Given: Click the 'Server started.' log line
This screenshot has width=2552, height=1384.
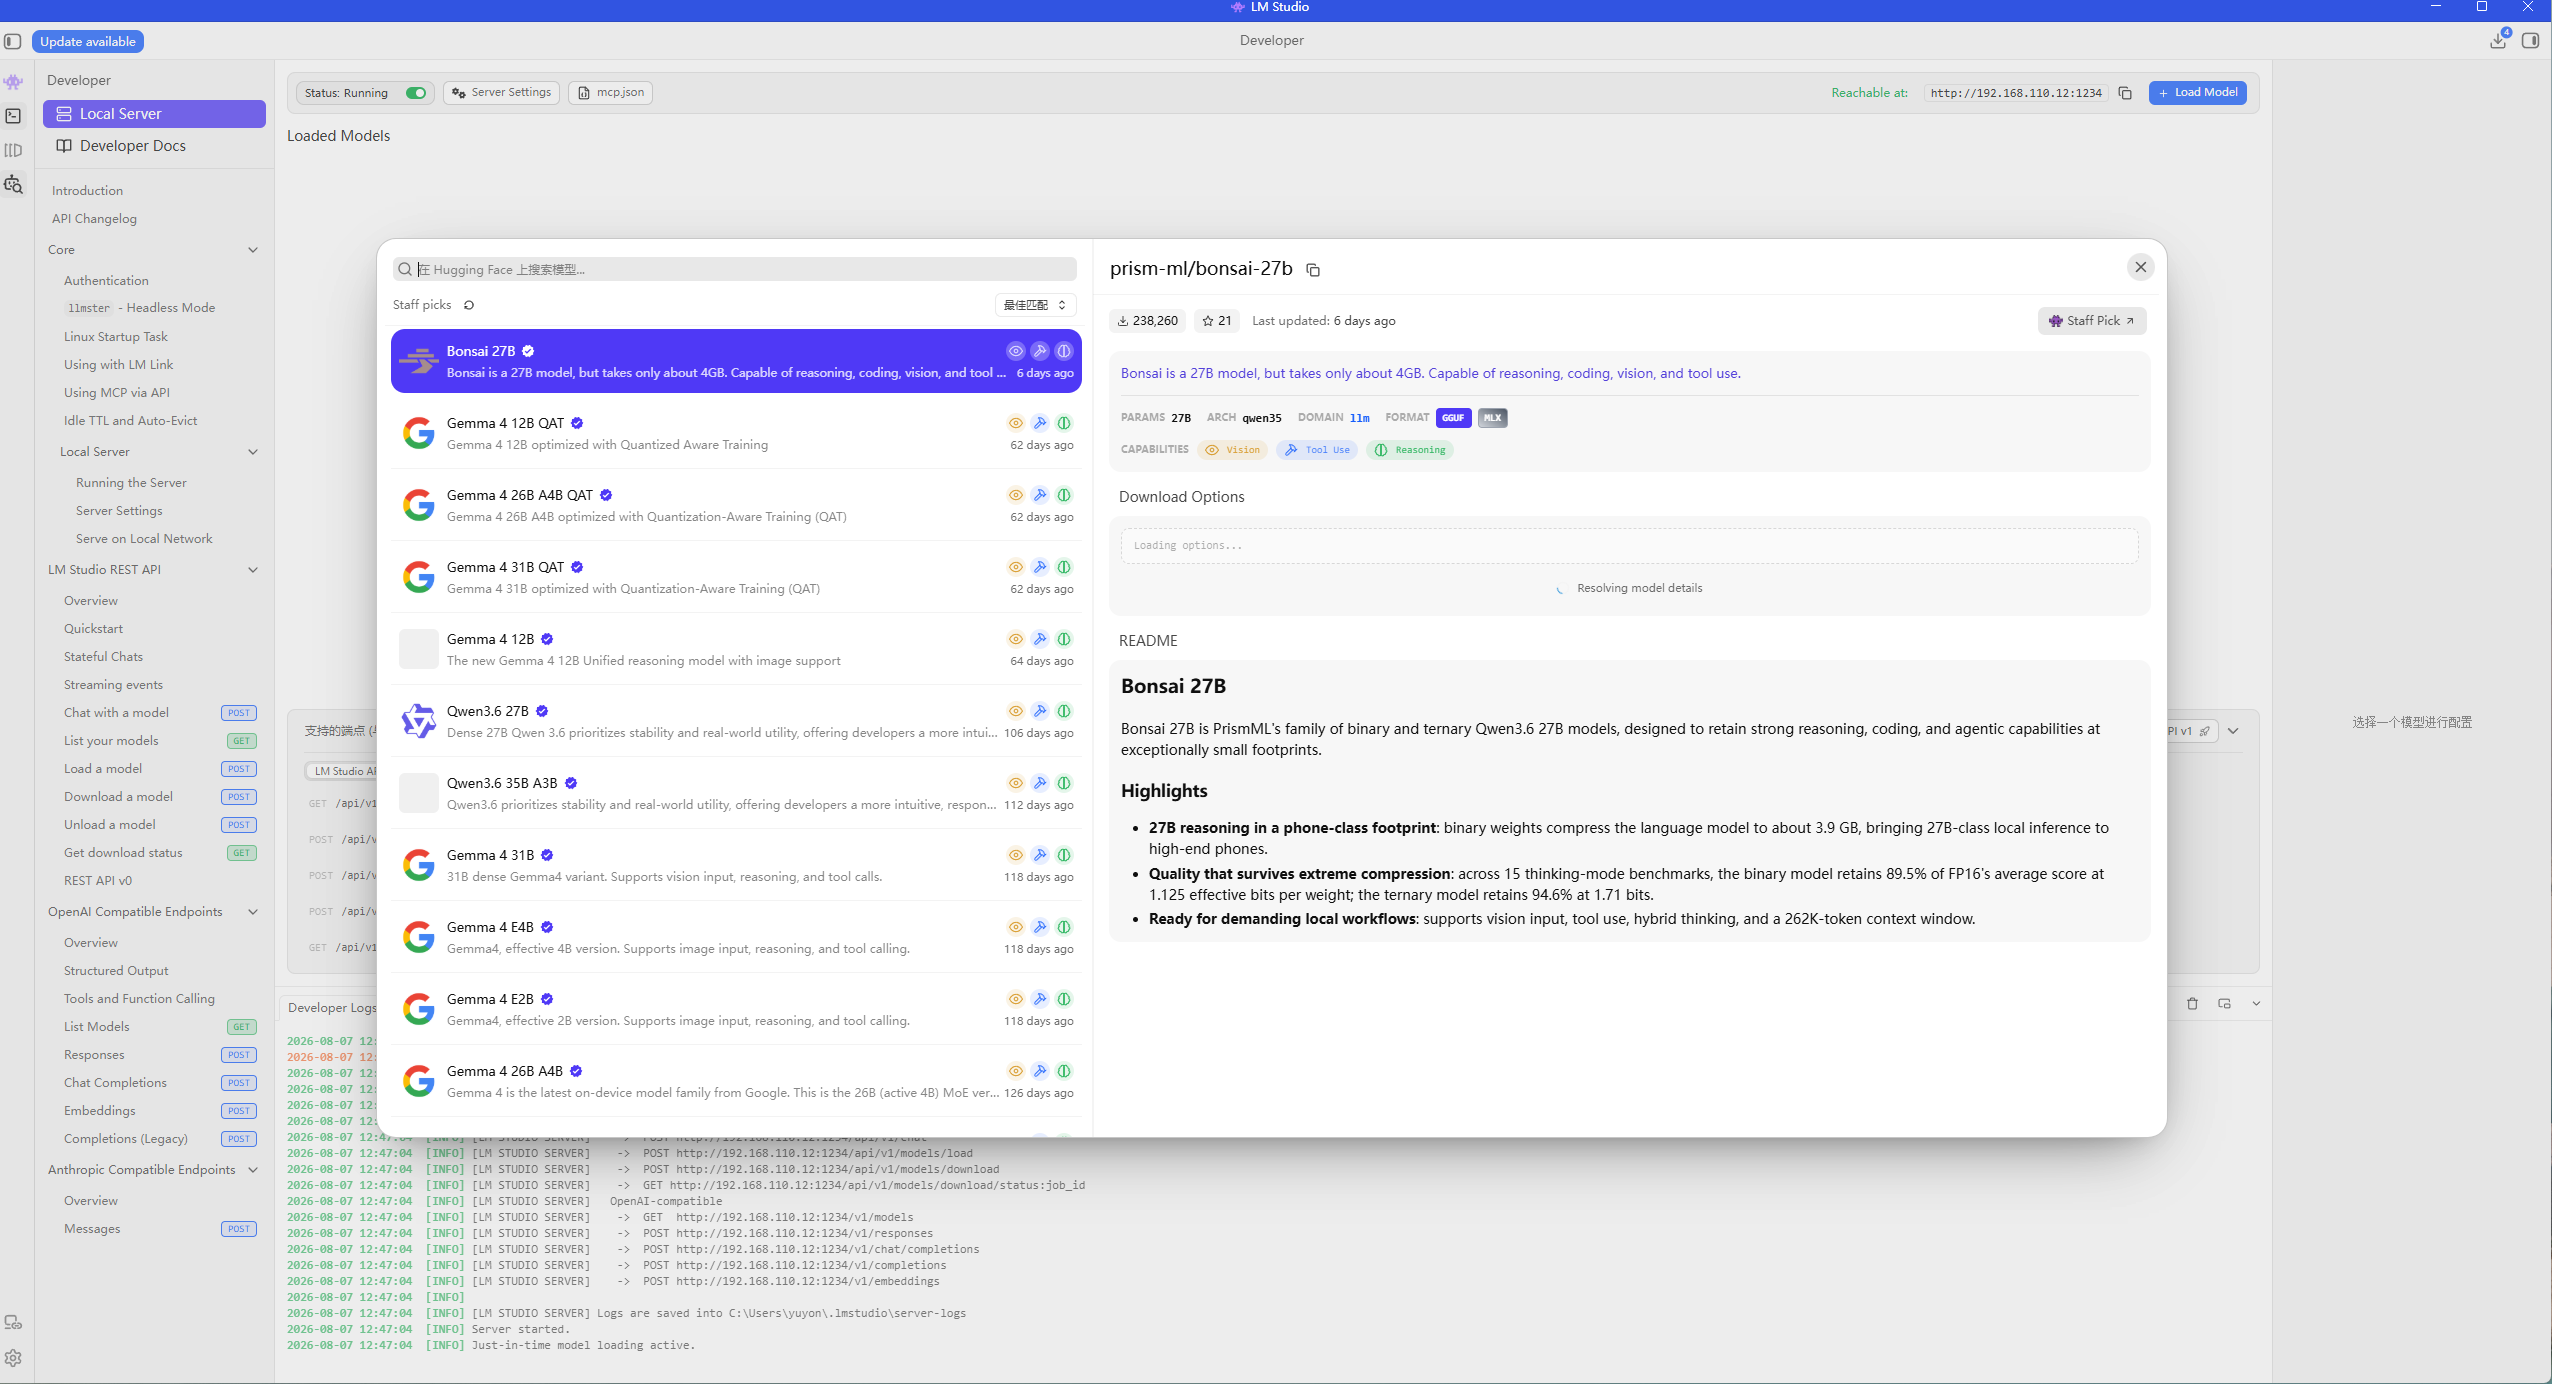Looking at the screenshot, I should (x=520, y=1330).
